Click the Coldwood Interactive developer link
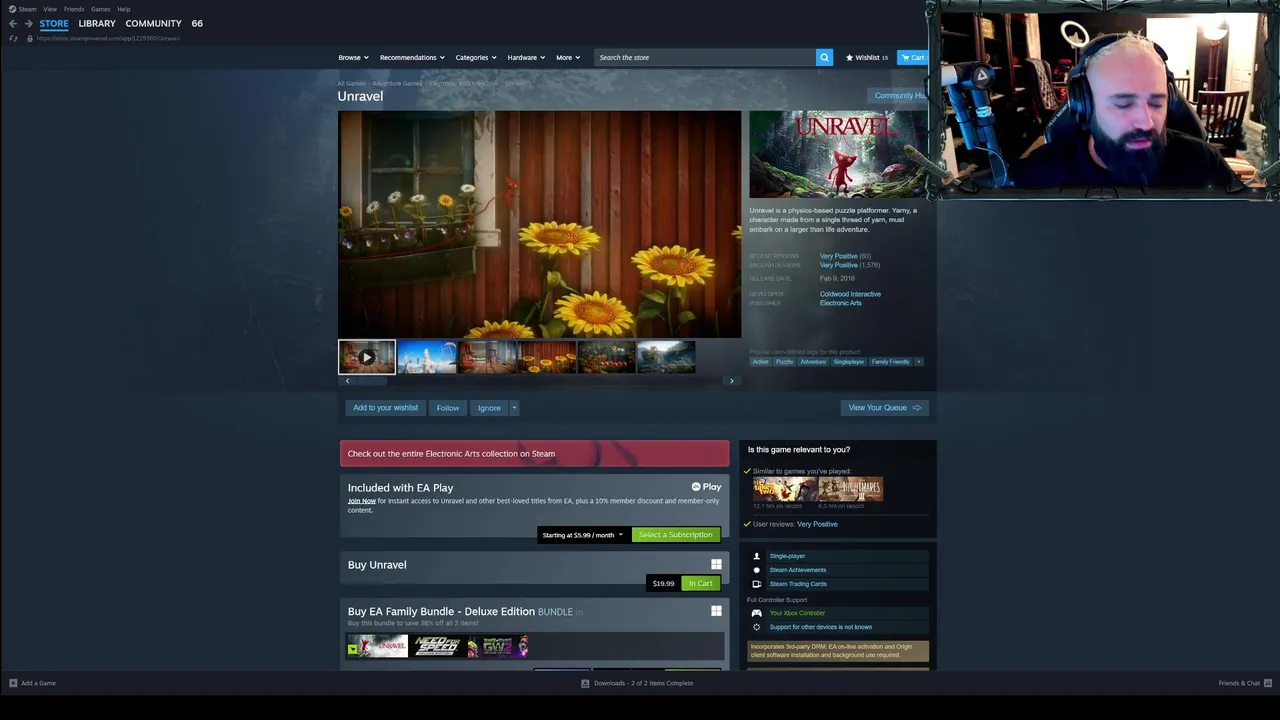 [850, 294]
